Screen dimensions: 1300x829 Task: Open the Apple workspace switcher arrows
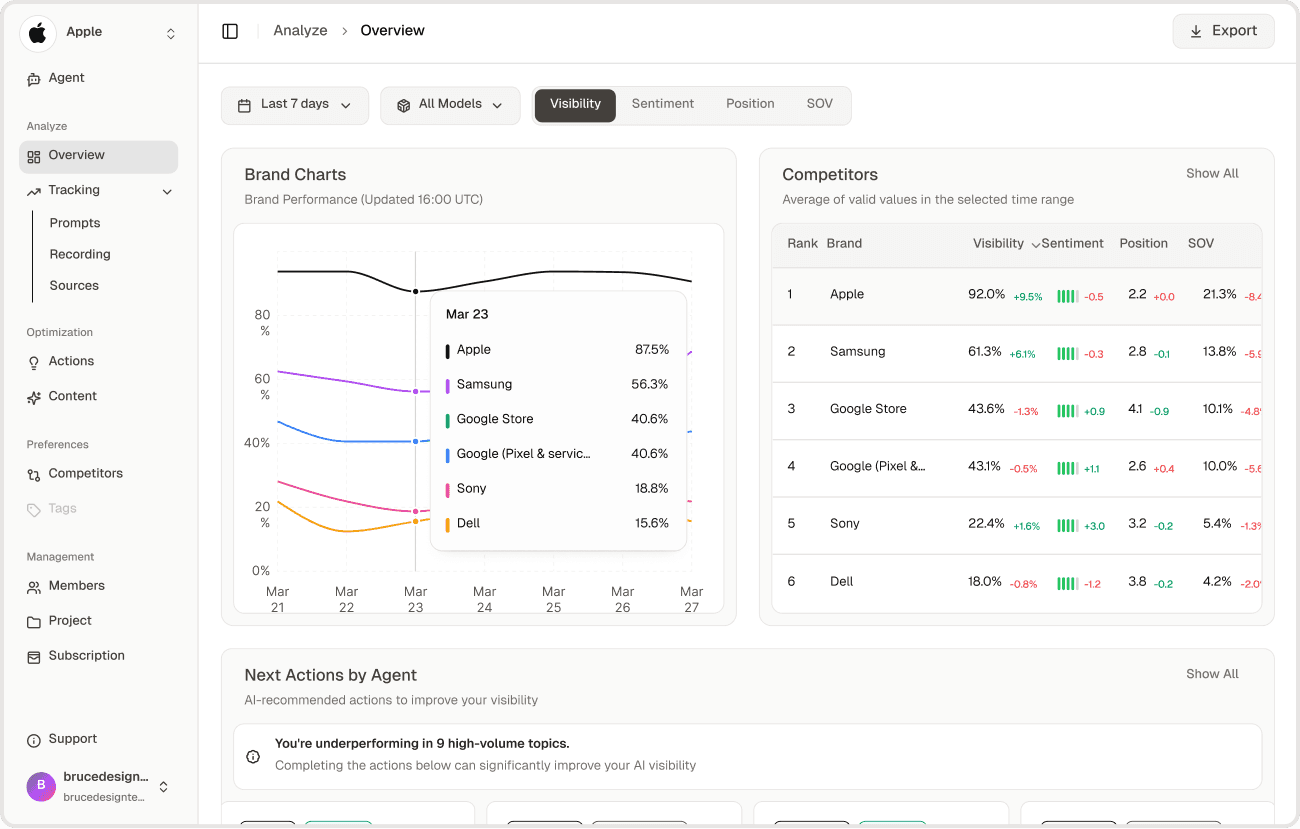[x=171, y=33]
